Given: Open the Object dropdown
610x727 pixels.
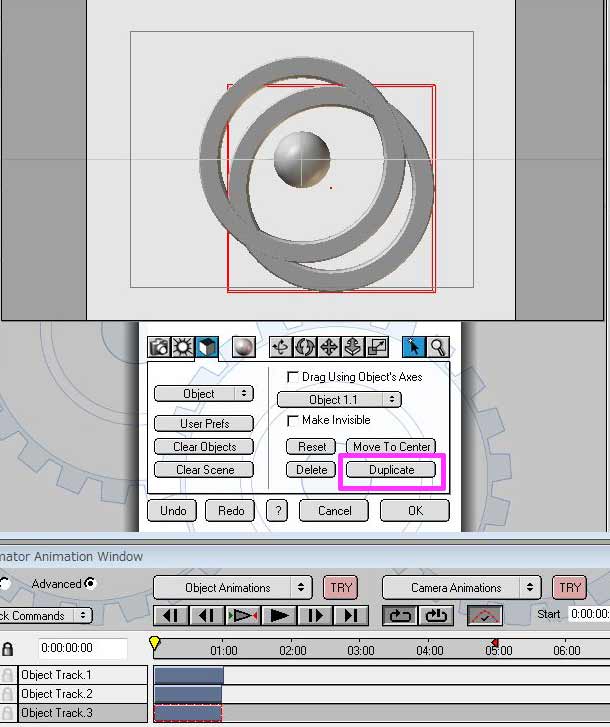Looking at the screenshot, I should (204, 394).
